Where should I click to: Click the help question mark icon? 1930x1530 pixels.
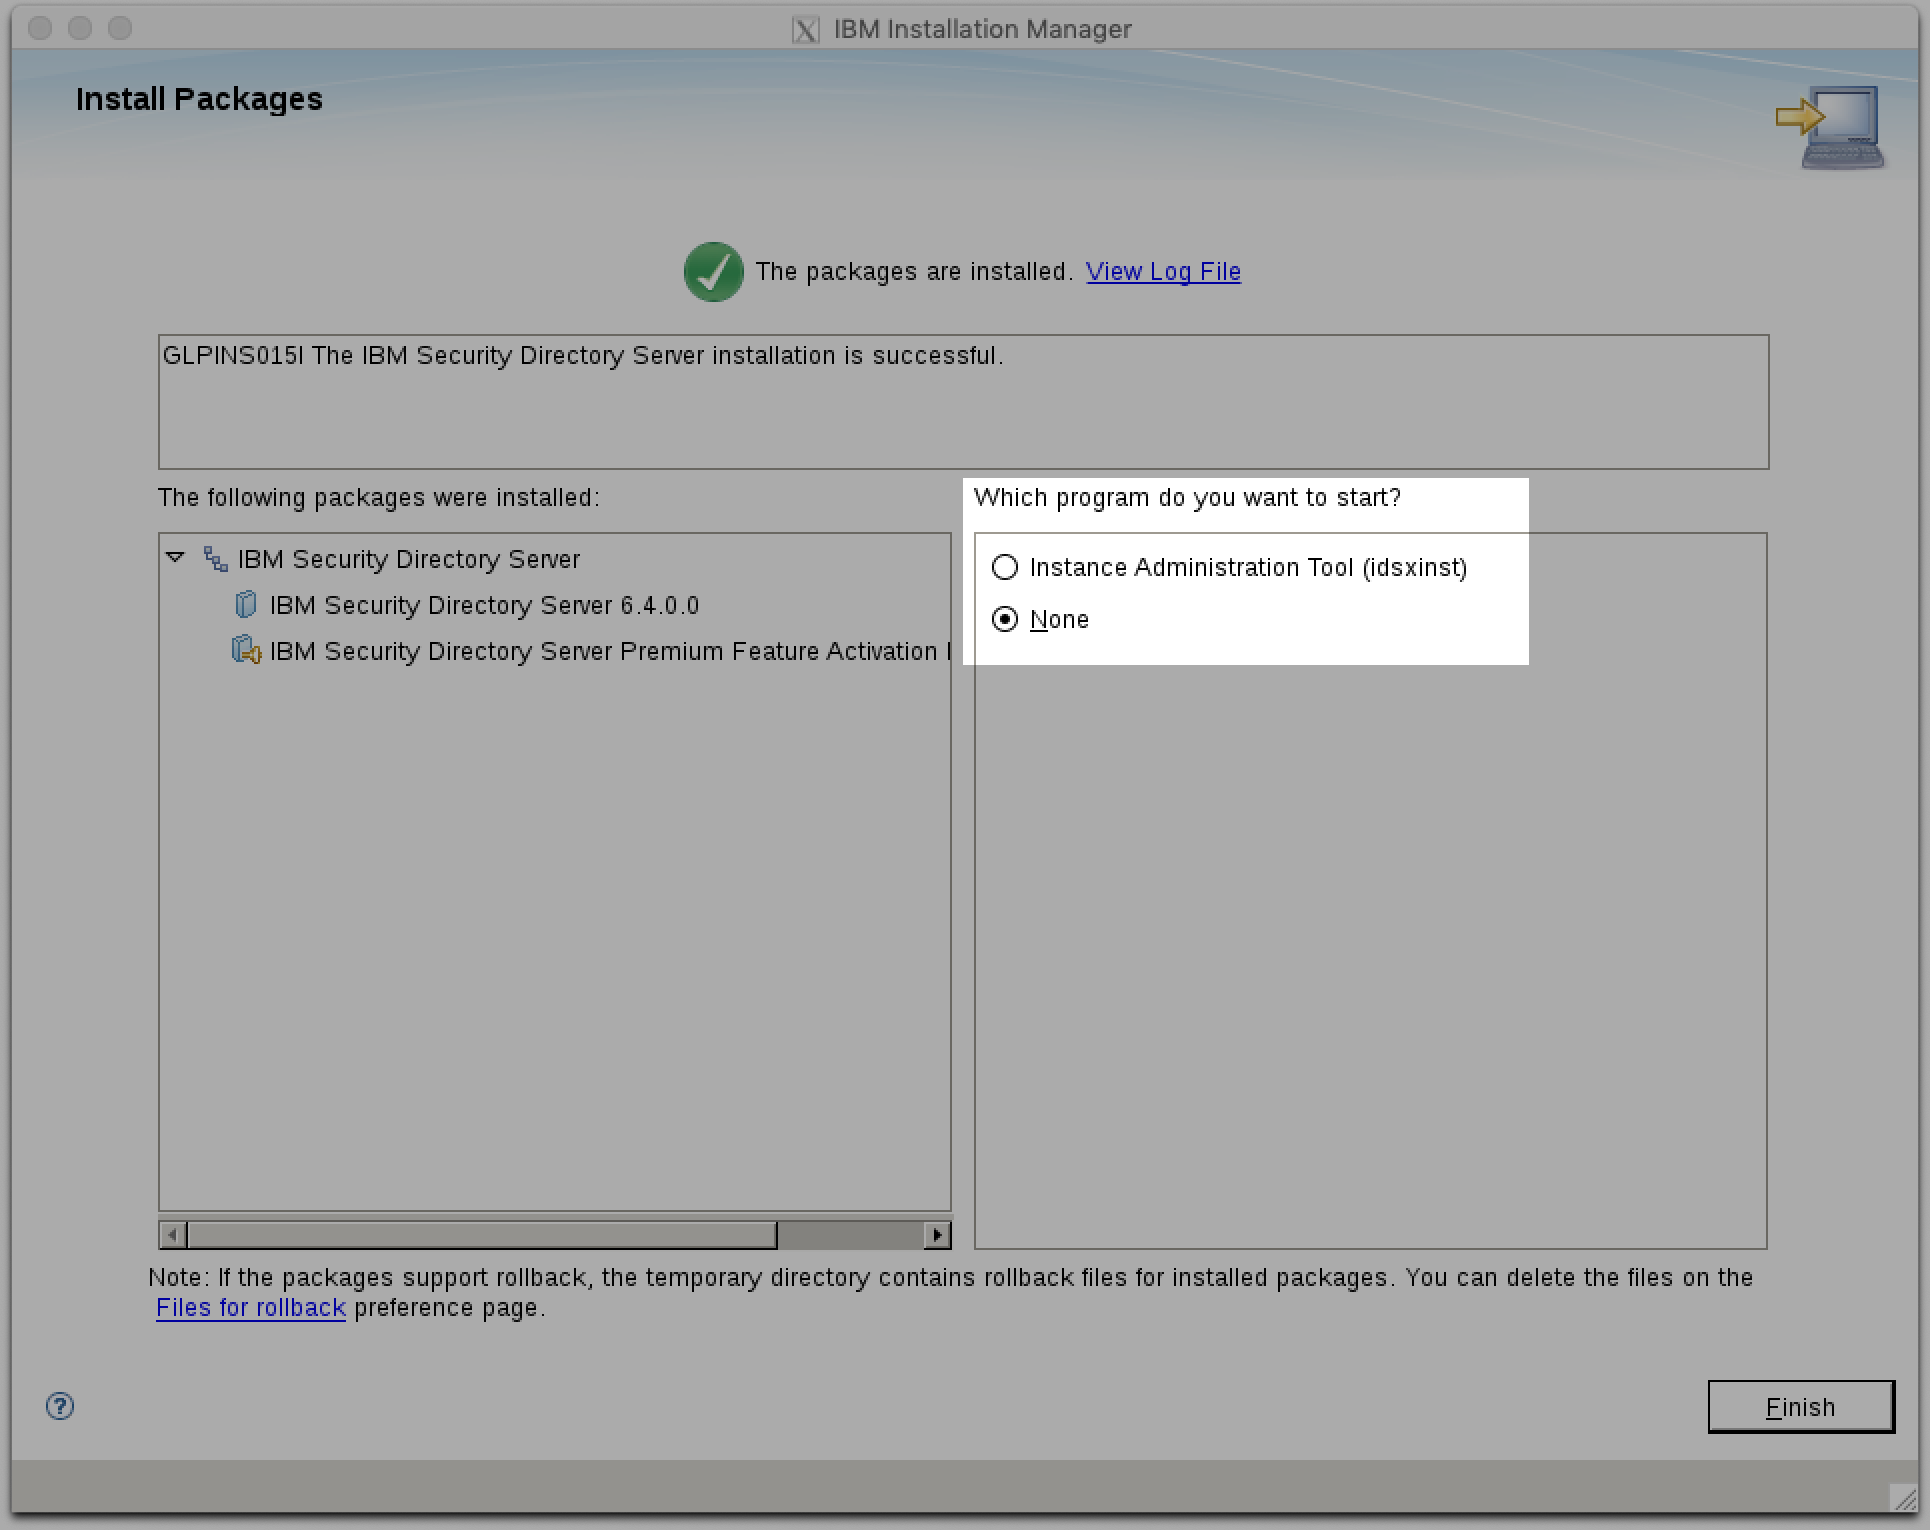point(58,1406)
